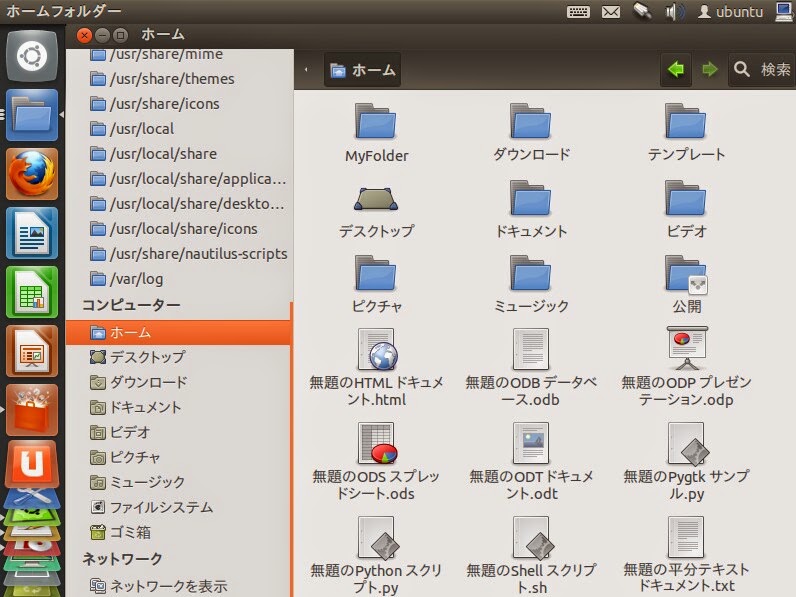Open the sound volume indicator

[x=674, y=12]
